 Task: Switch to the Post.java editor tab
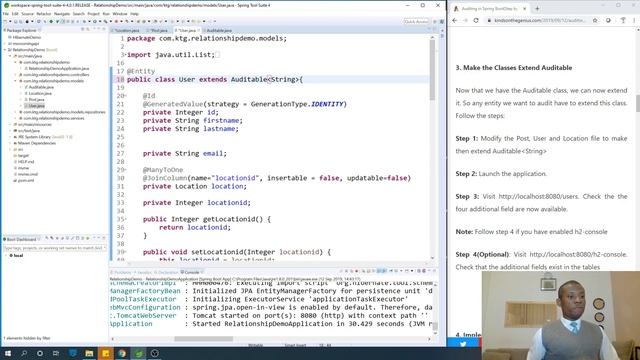click(158, 31)
